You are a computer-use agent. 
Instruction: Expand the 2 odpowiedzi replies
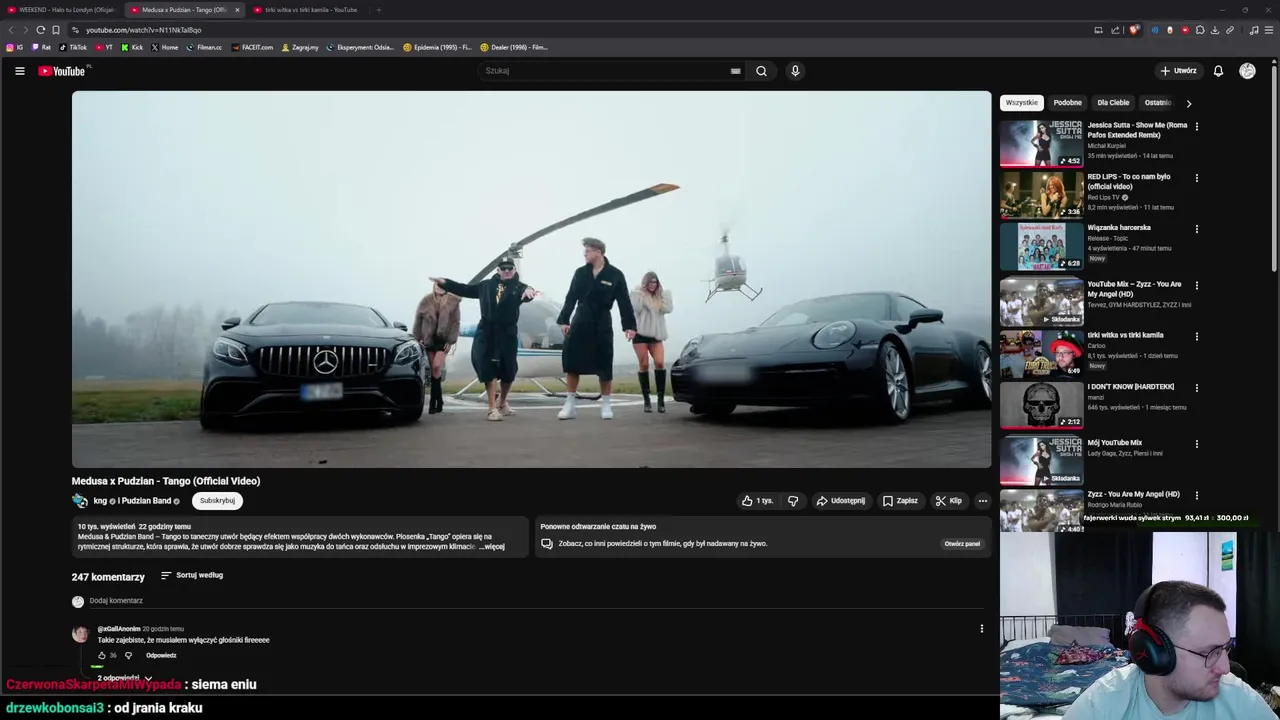coord(124,678)
